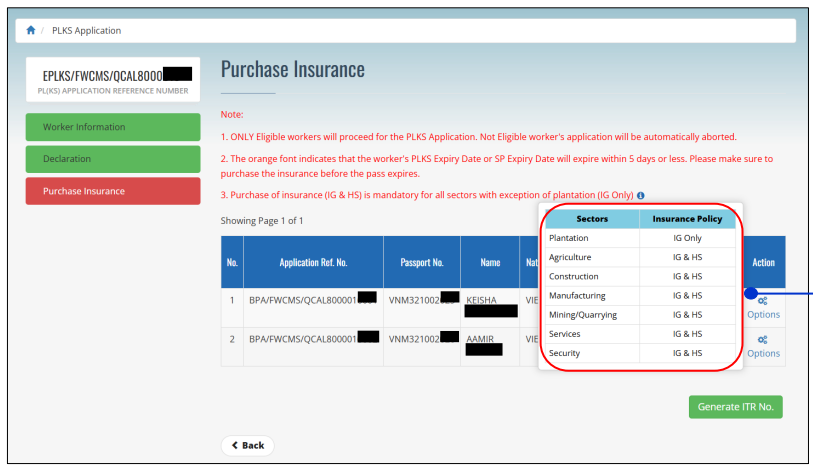Click info icon beside note 3
Screen dimensions: 813x468
[x=640, y=195]
